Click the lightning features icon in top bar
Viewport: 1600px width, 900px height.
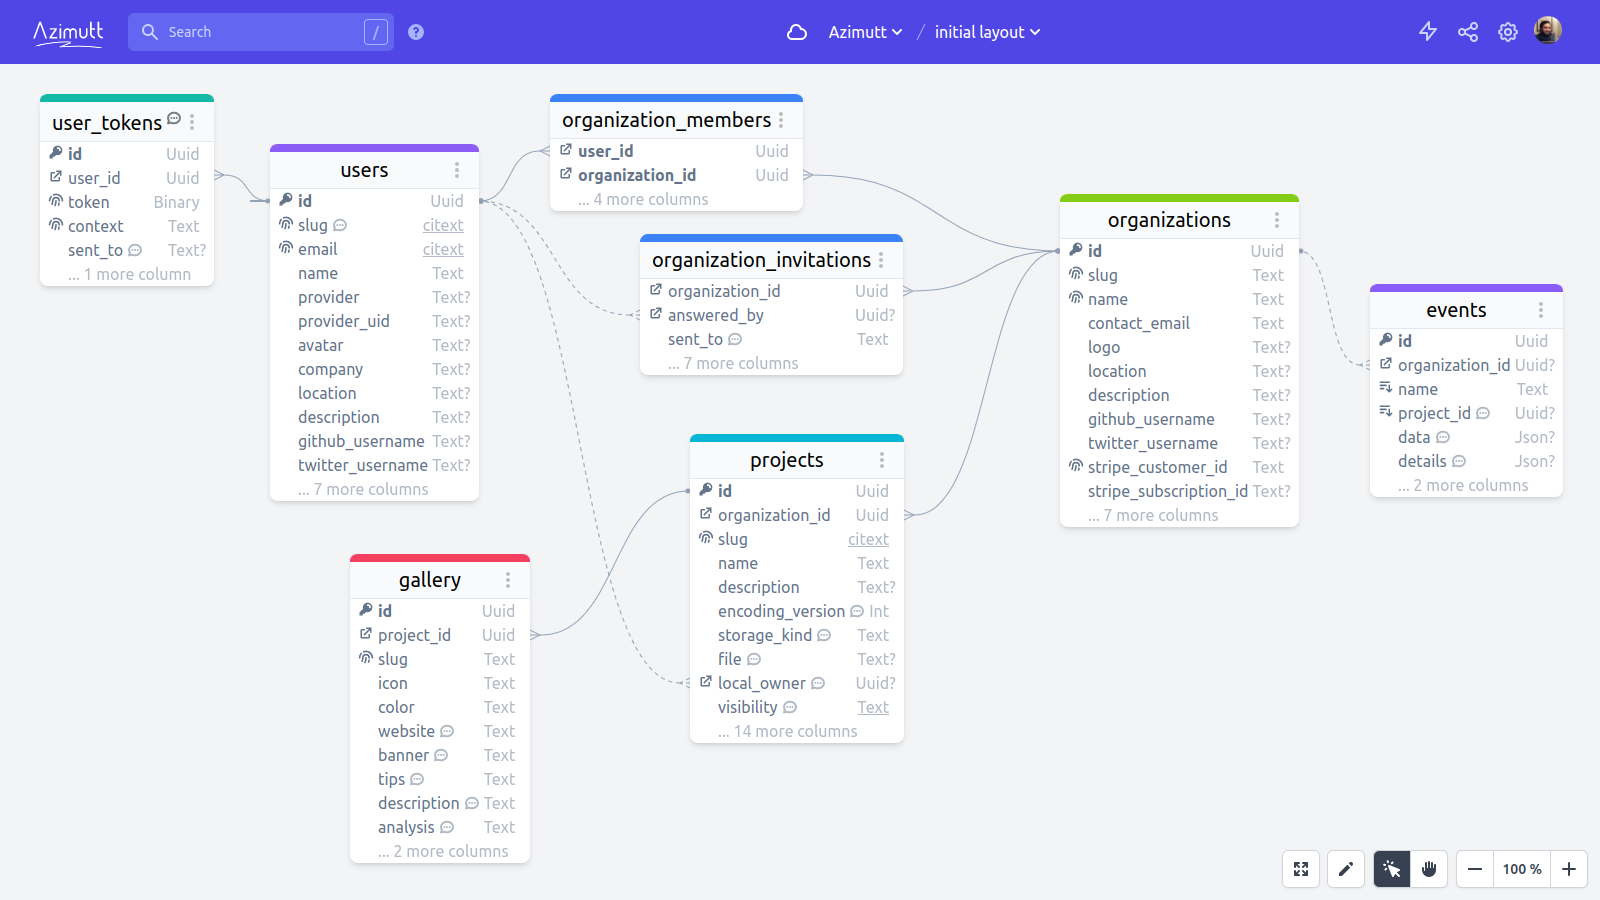tap(1428, 31)
